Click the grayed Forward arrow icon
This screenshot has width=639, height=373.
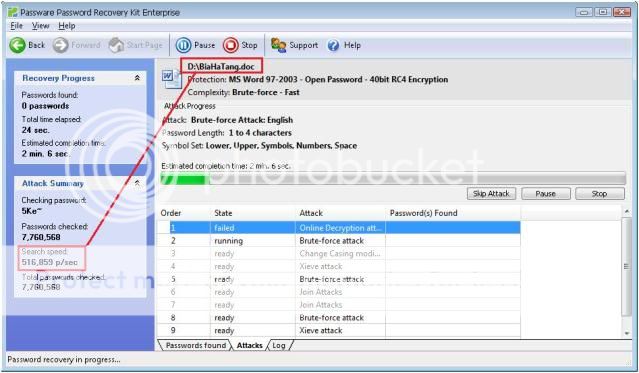coord(60,45)
